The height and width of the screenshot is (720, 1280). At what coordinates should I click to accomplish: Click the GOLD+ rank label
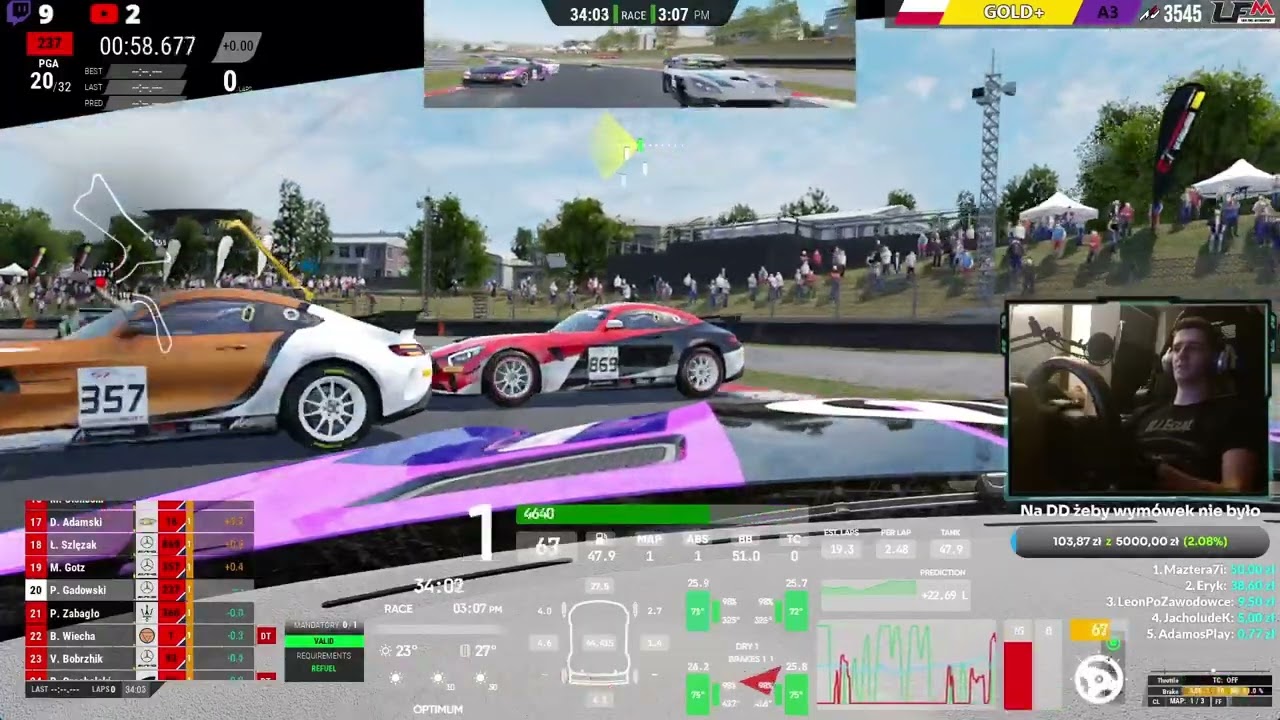[x=1014, y=12]
